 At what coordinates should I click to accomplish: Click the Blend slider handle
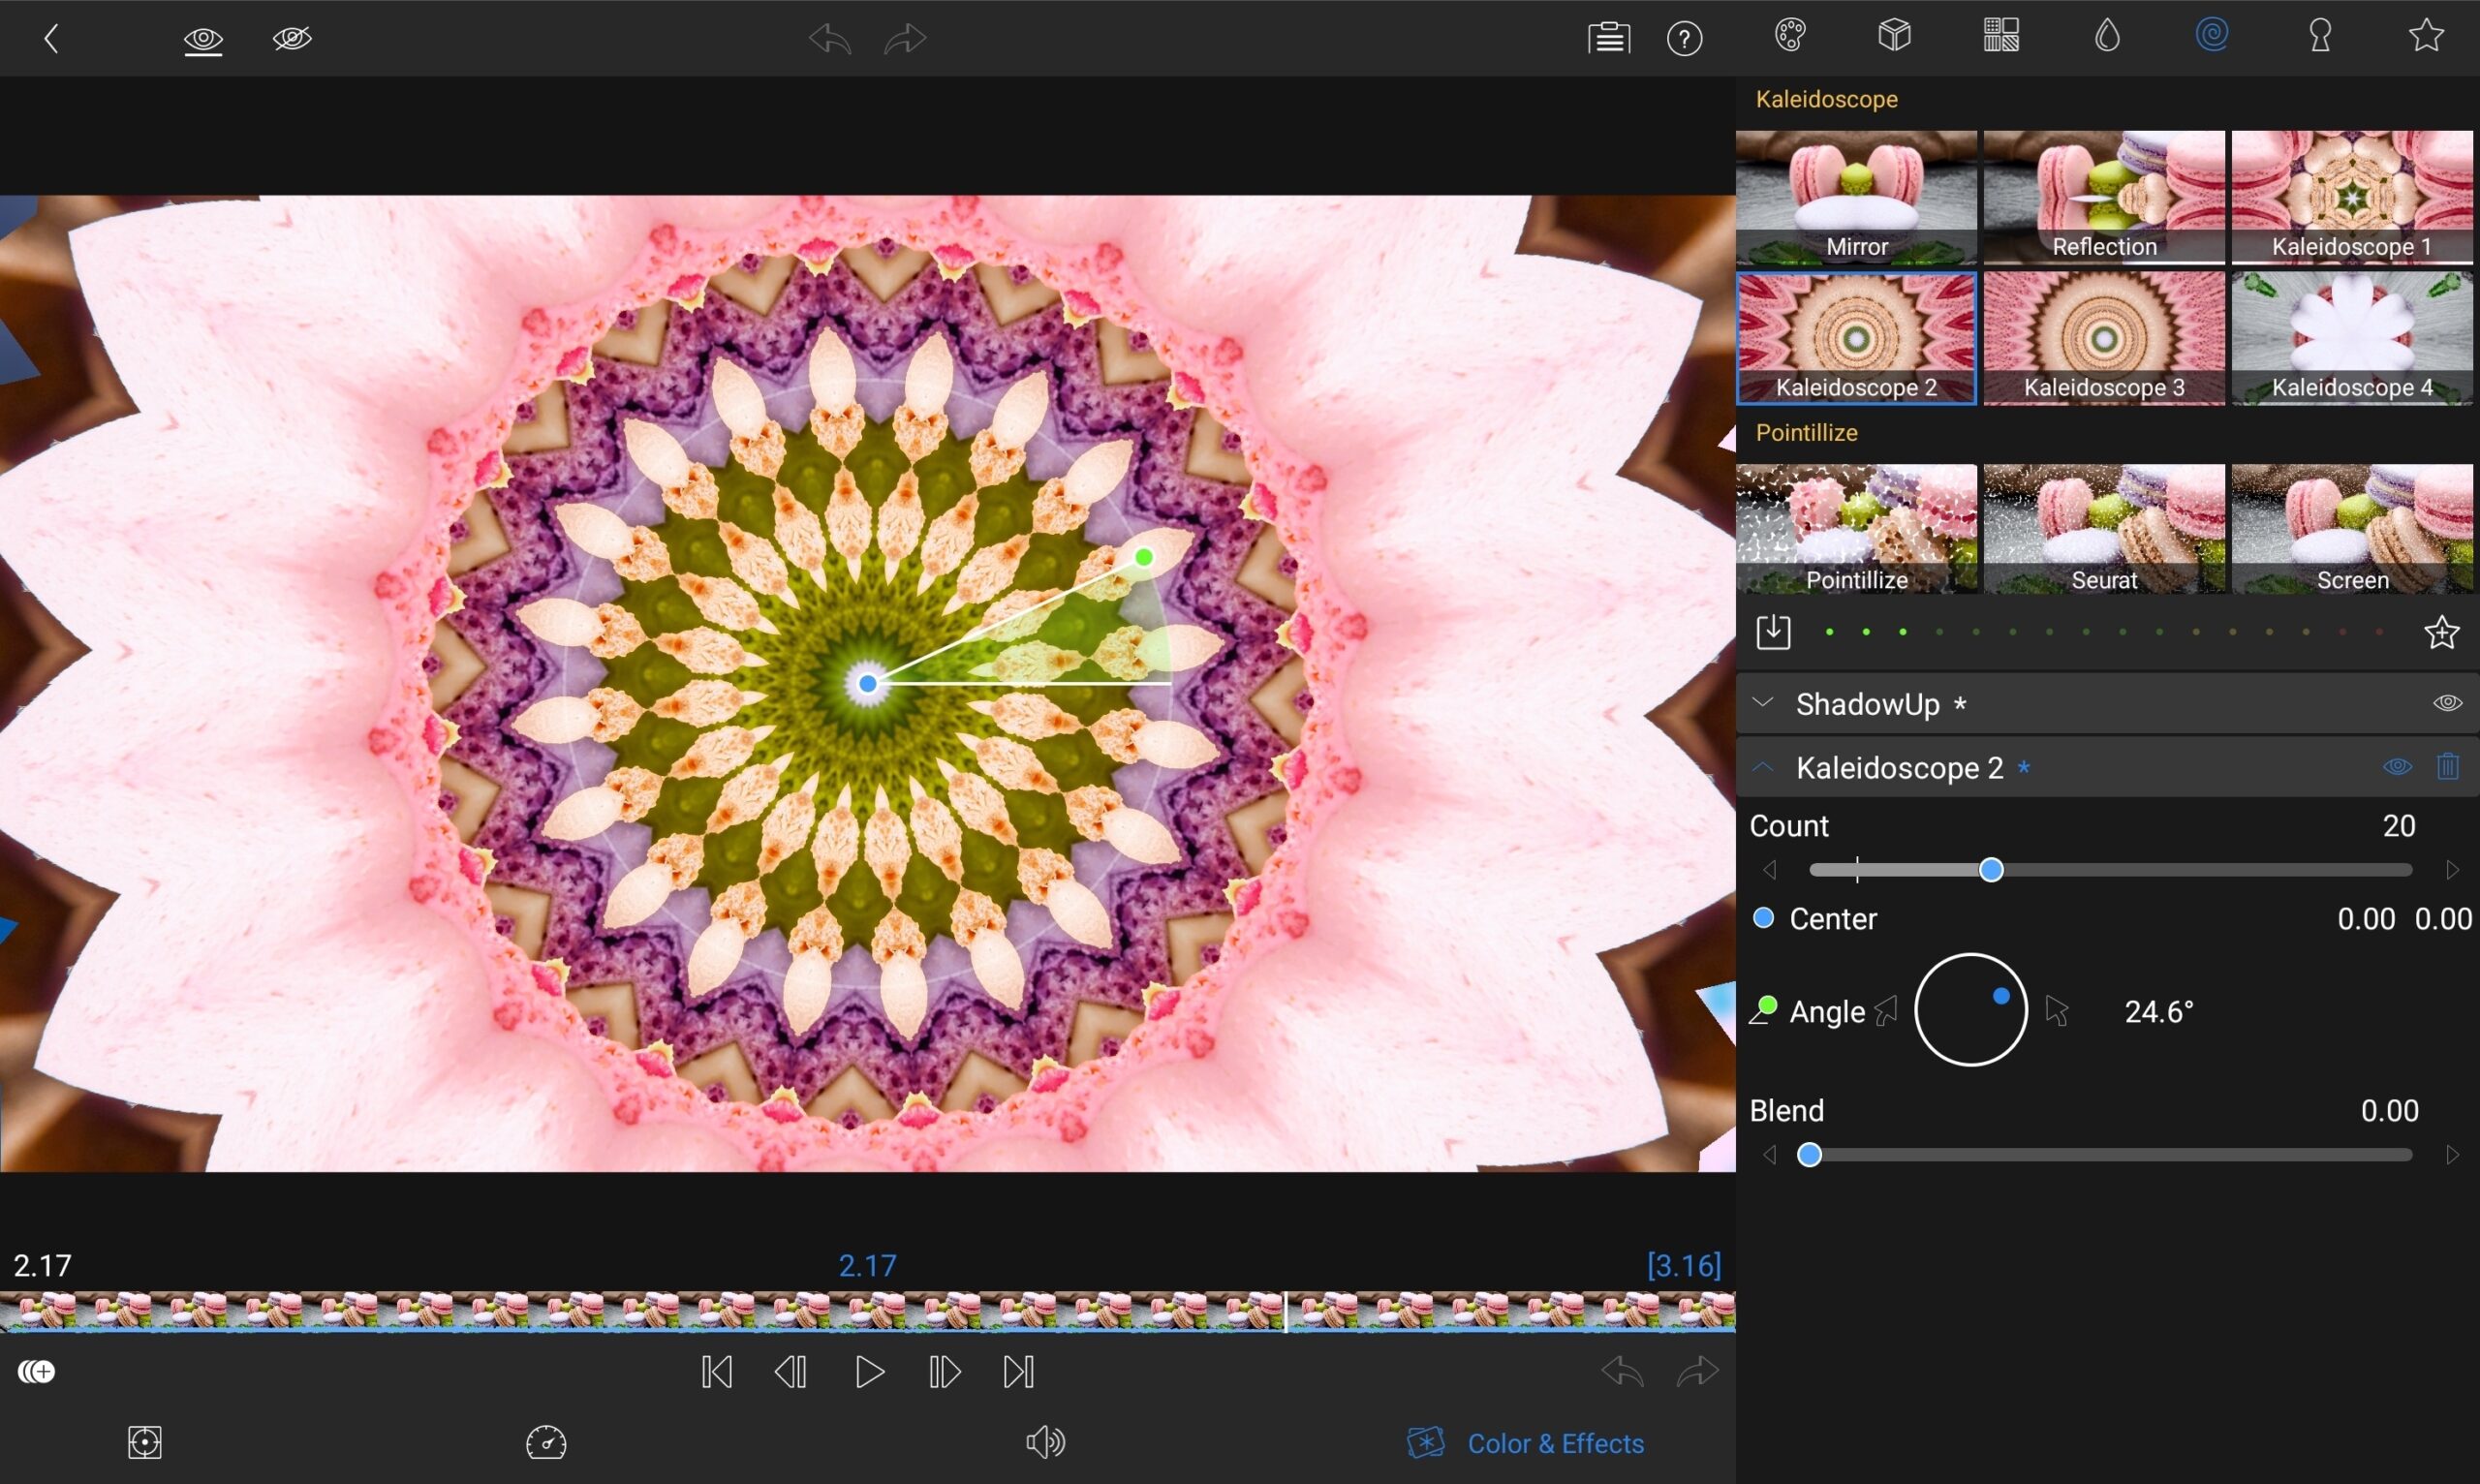click(x=1809, y=1155)
